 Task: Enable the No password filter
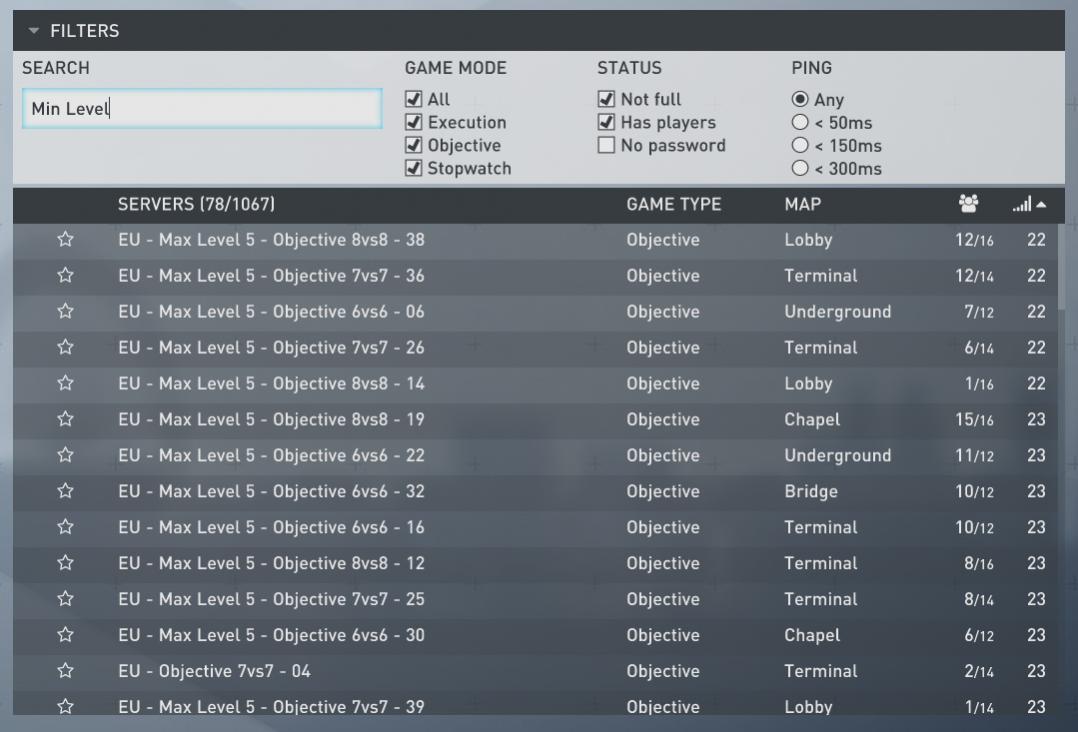(x=606, y=146)
